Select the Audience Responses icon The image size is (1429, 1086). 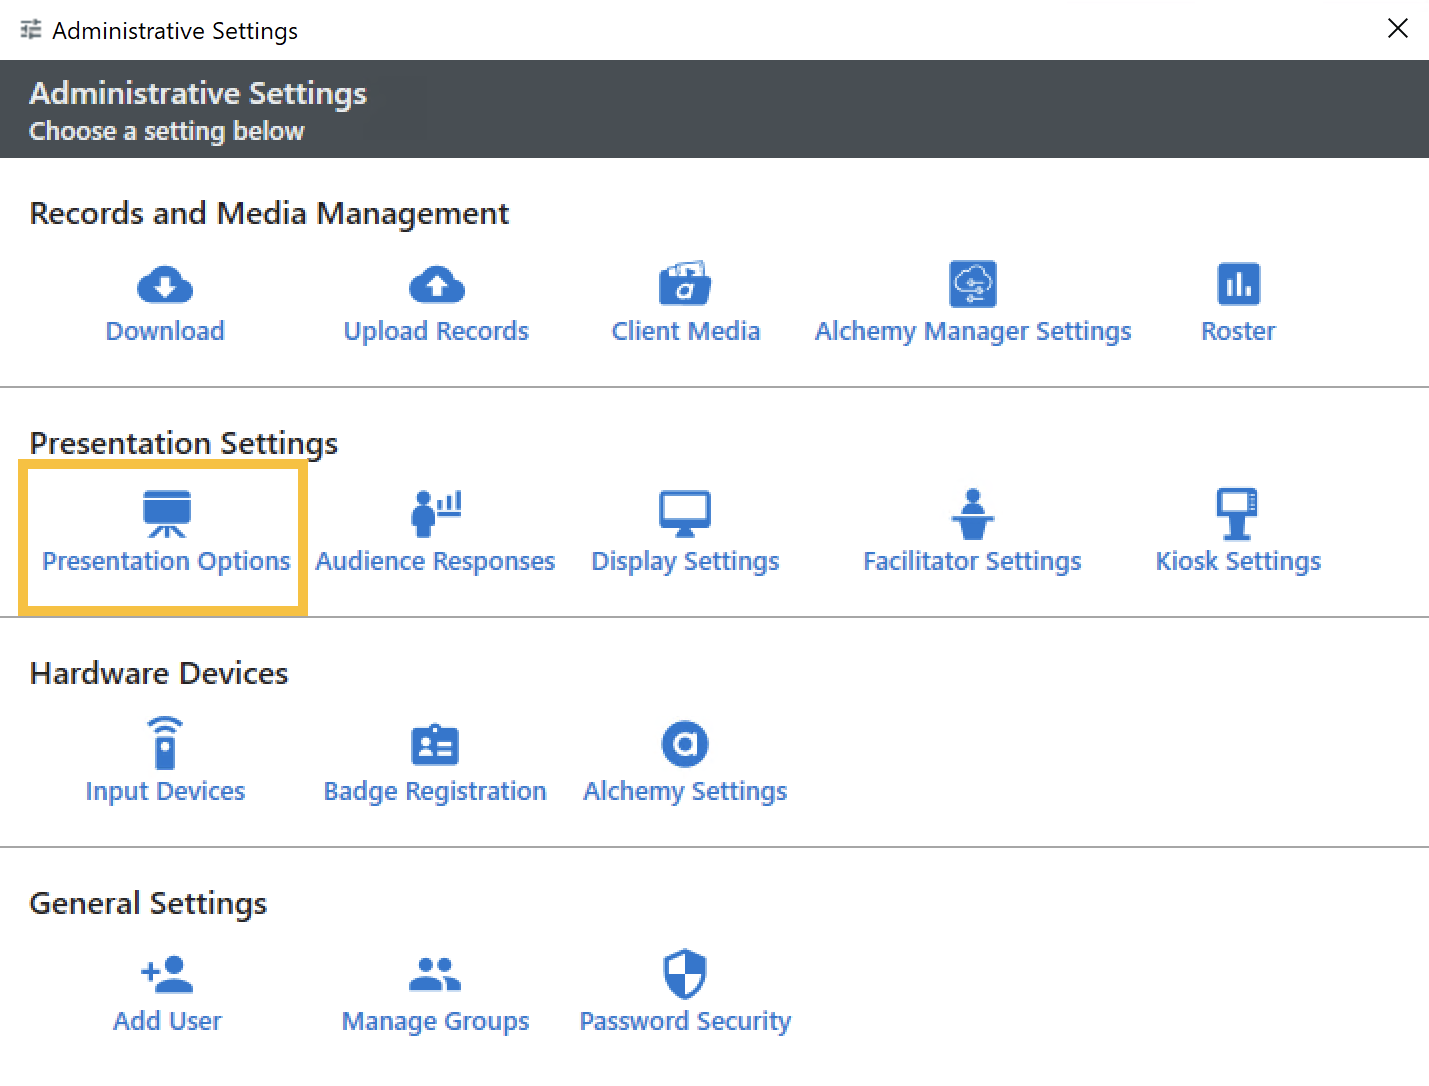pyautogui.click(x=436, y=513)
